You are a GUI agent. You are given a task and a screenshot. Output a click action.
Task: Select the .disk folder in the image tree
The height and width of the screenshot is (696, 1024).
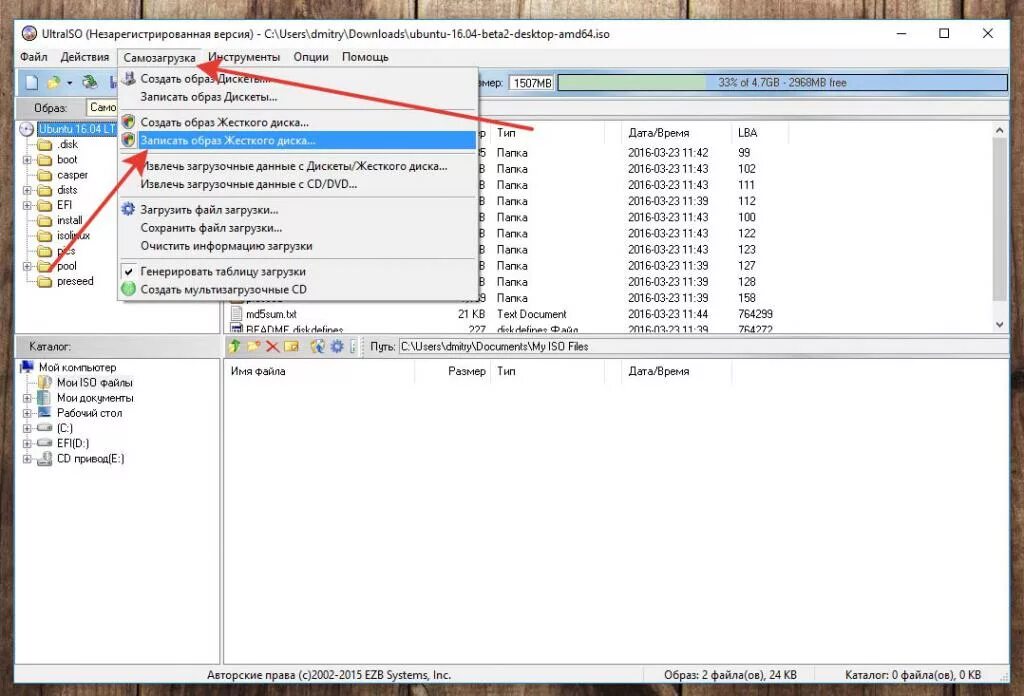67,144
